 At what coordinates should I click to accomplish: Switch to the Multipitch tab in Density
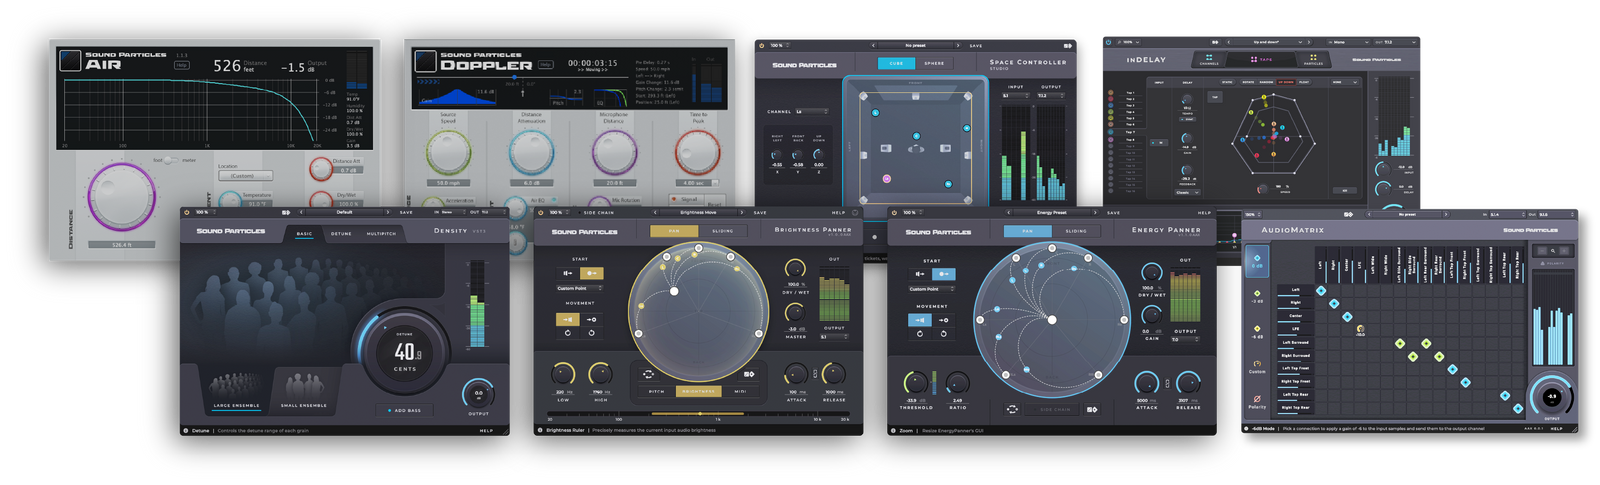tap(381, 233)
